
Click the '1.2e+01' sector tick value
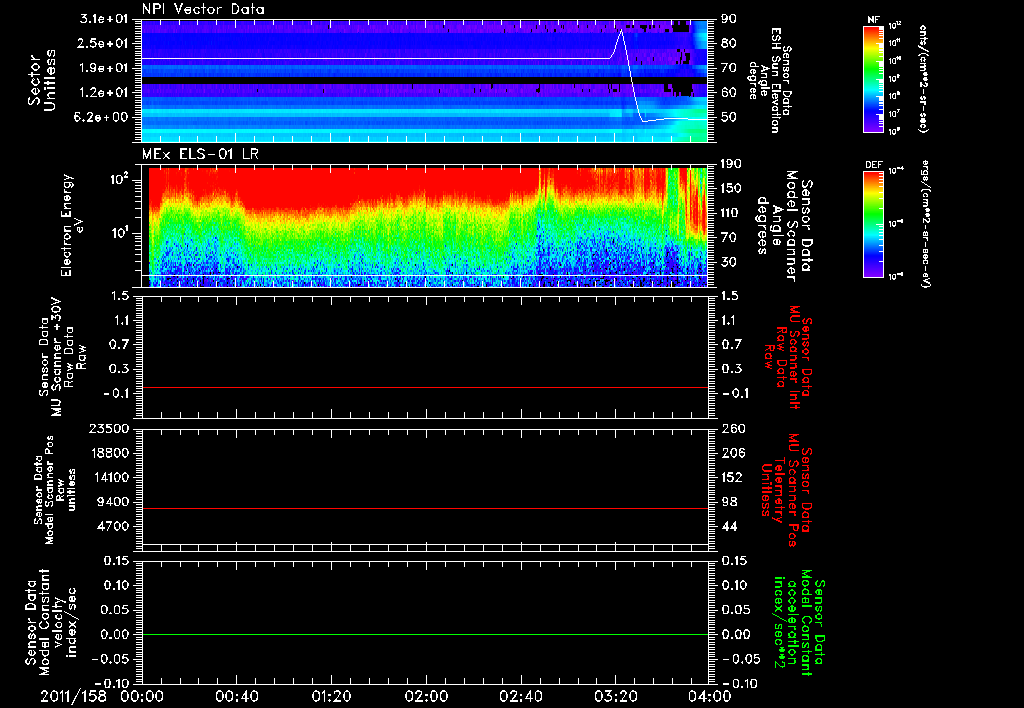click(x=104, y=92)
